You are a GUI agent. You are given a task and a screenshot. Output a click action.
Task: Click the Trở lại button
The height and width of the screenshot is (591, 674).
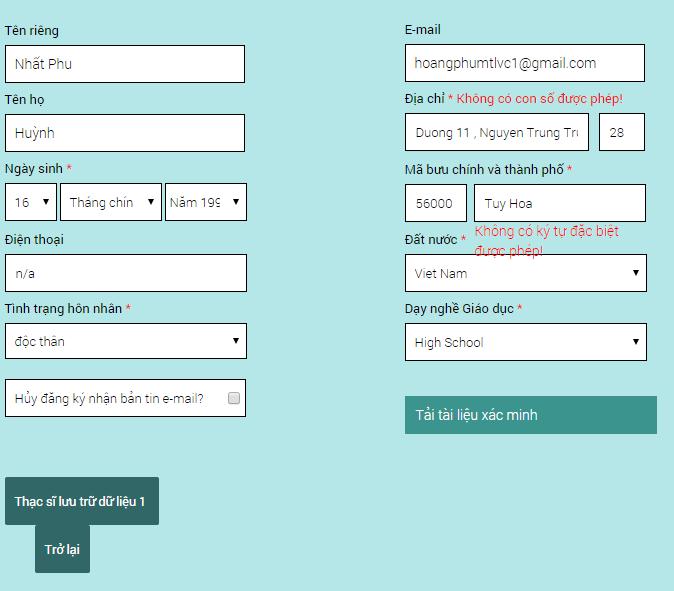(62, 549)
